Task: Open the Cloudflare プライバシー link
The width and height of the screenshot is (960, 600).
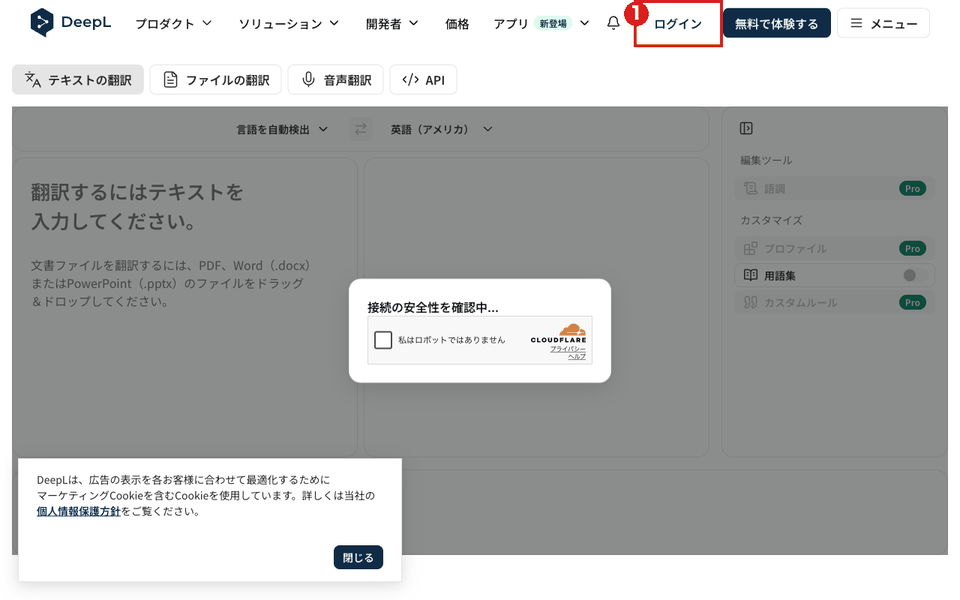Action: pos(568,349)
